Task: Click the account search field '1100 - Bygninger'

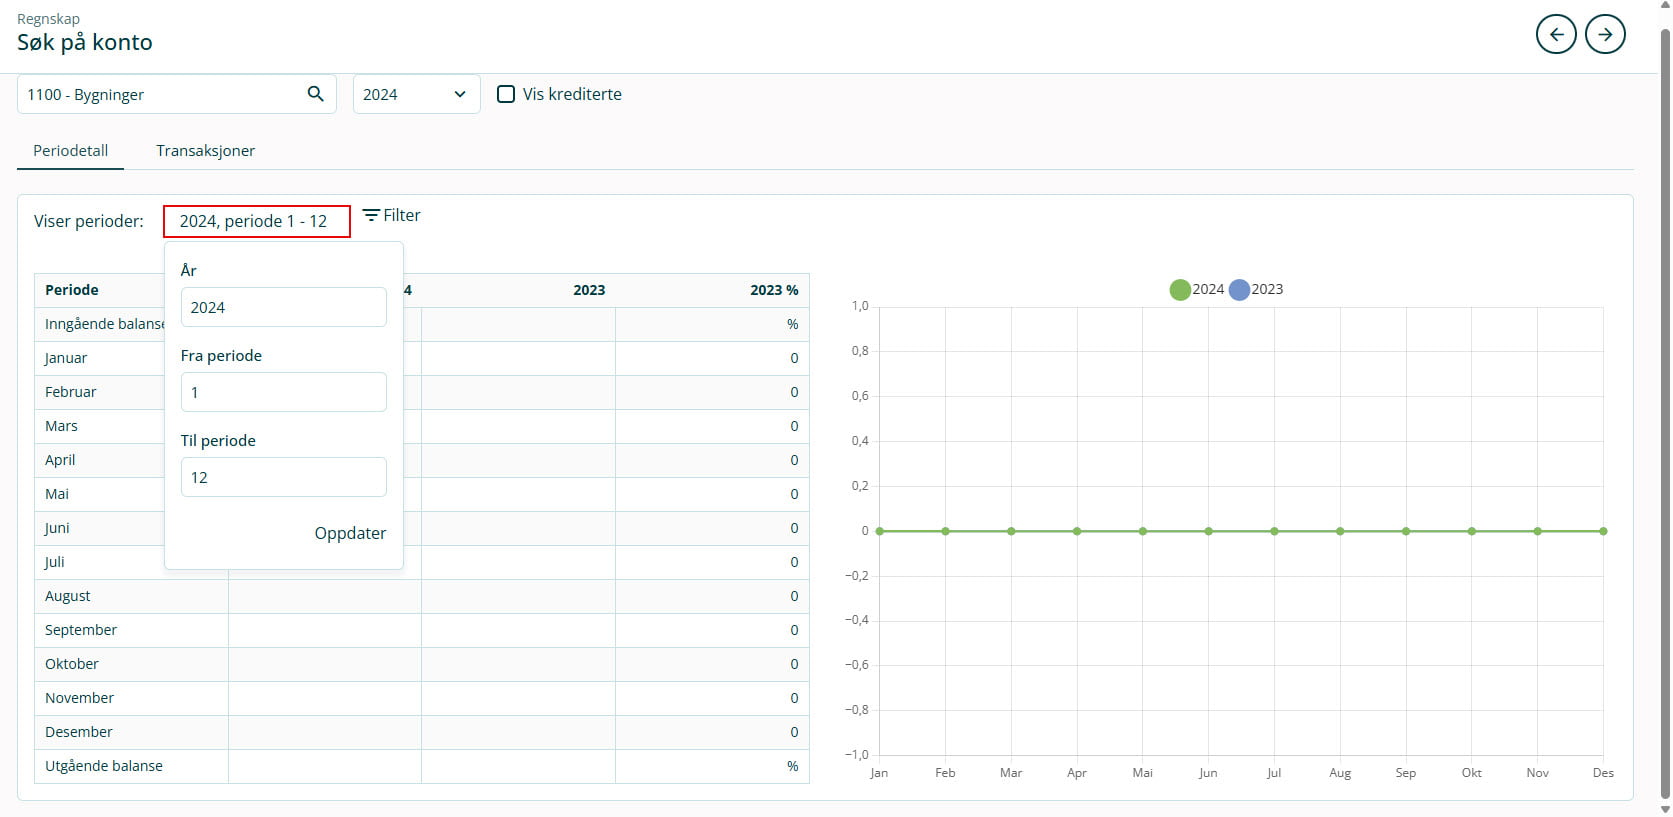Action: pos(160,94)
